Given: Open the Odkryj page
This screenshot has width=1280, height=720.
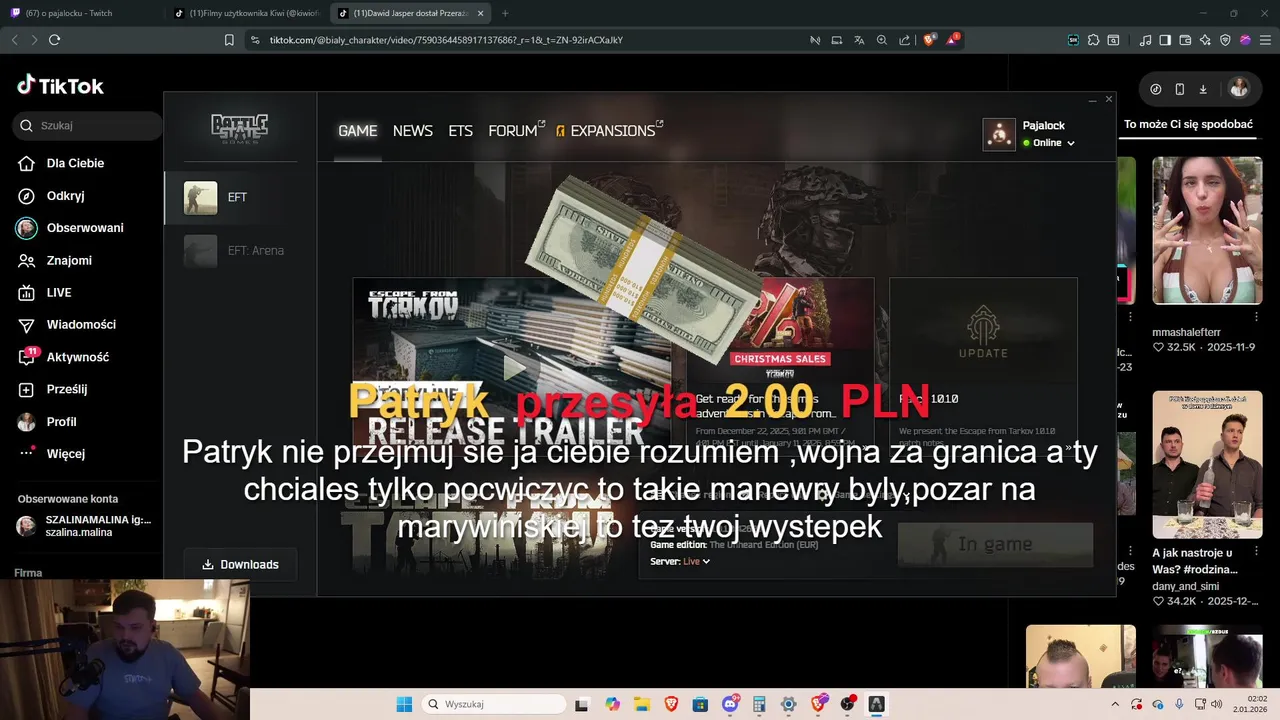Looking at the screenshot, I should 65,196.
